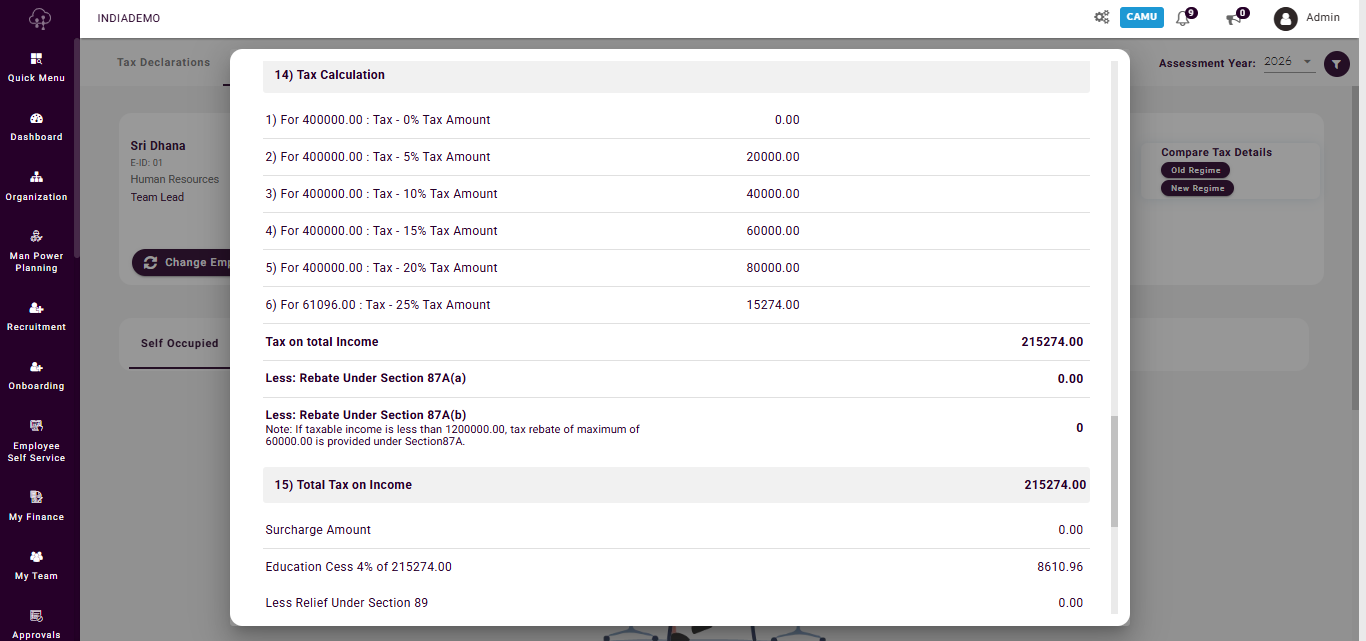This screenshot has height=641, width=1366.
Task: Select the Self Occupied tab
Action: [x=179, y=343]
